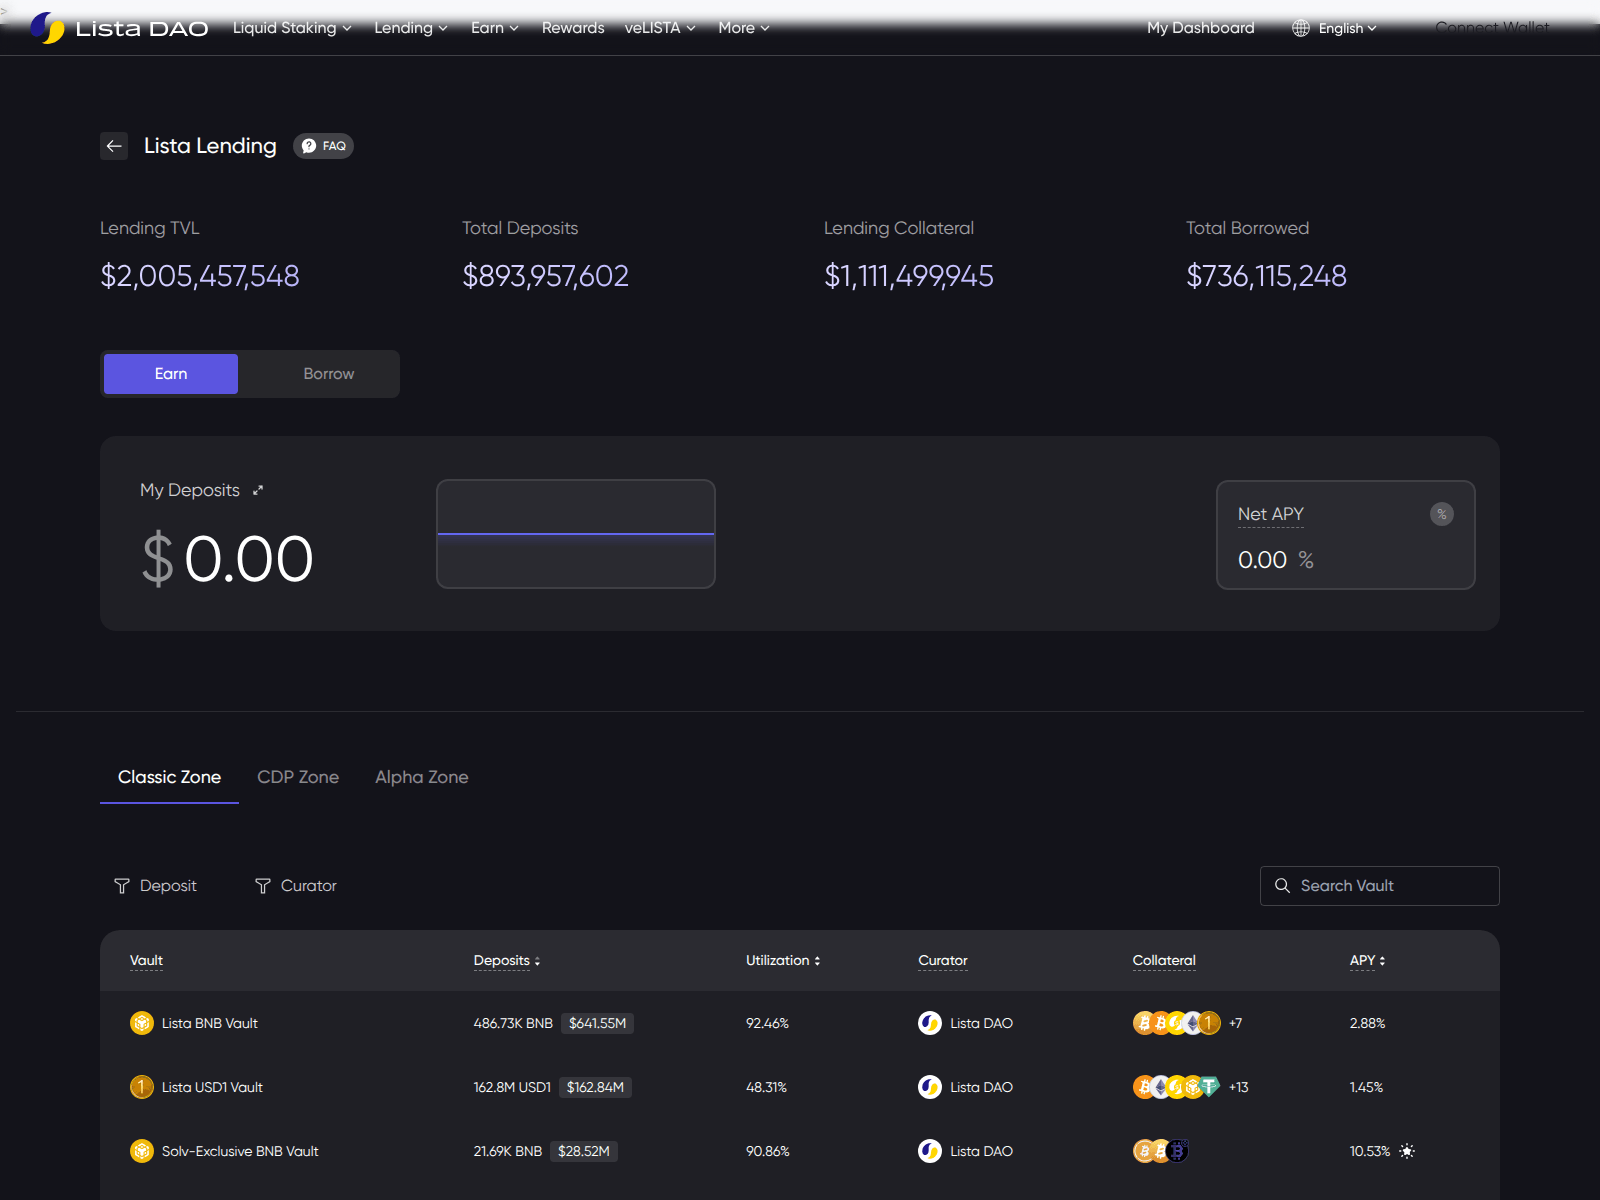The width and height of the screenshot is (1600, 1200).
Task: Expand My Deposits details icon
Action: click(258, 490)
